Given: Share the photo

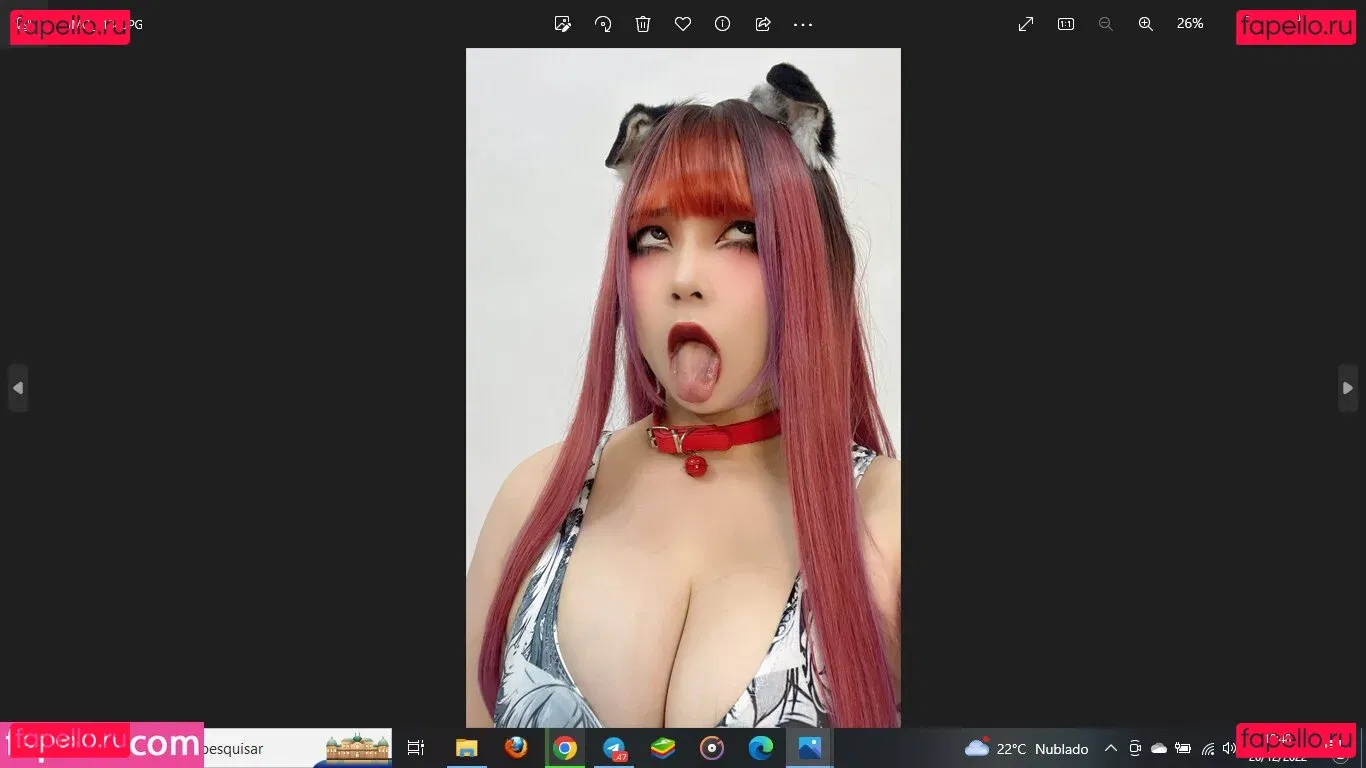Looking at the screenshot, I should point(762,23).
